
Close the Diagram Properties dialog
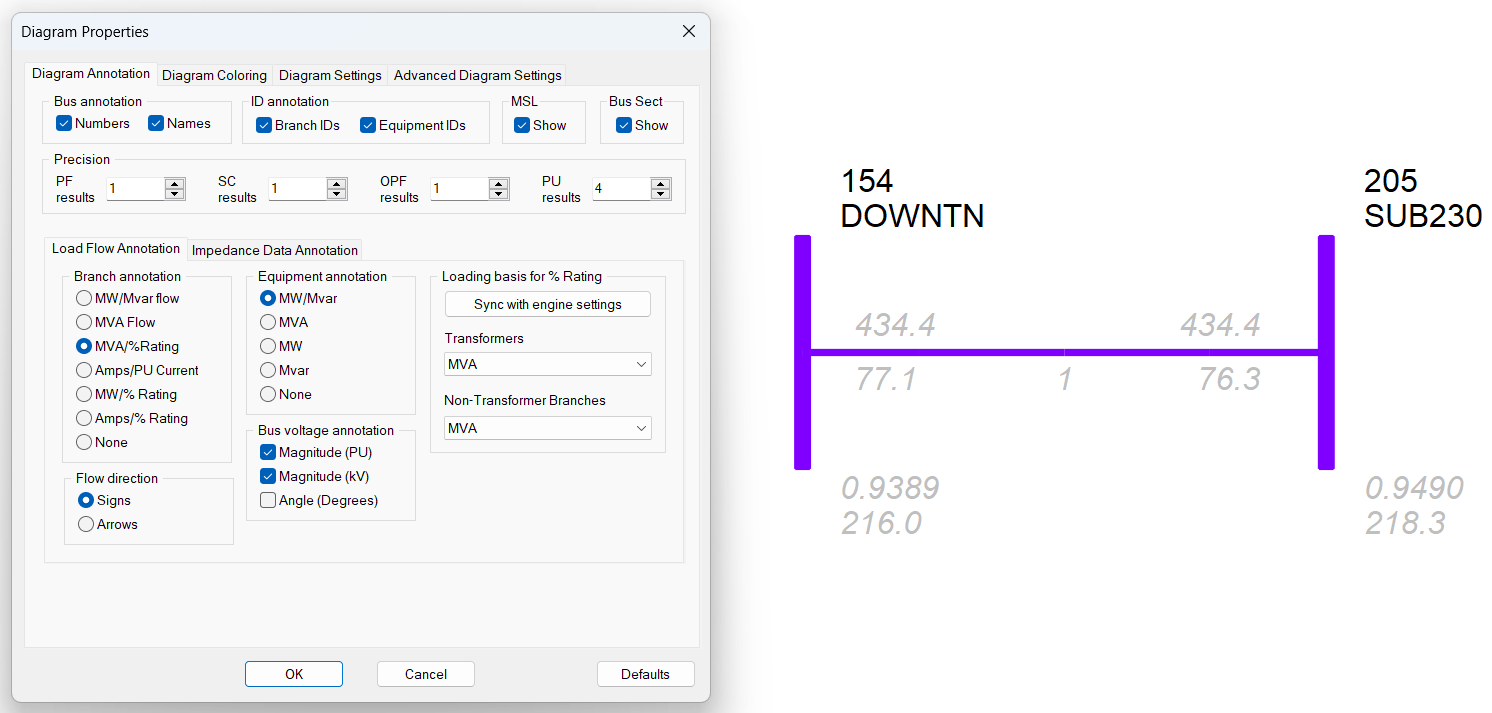tap(688, 31)
